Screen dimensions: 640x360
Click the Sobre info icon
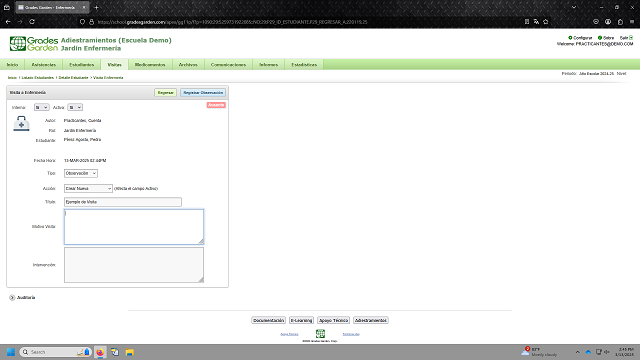[x=600, y=38]
